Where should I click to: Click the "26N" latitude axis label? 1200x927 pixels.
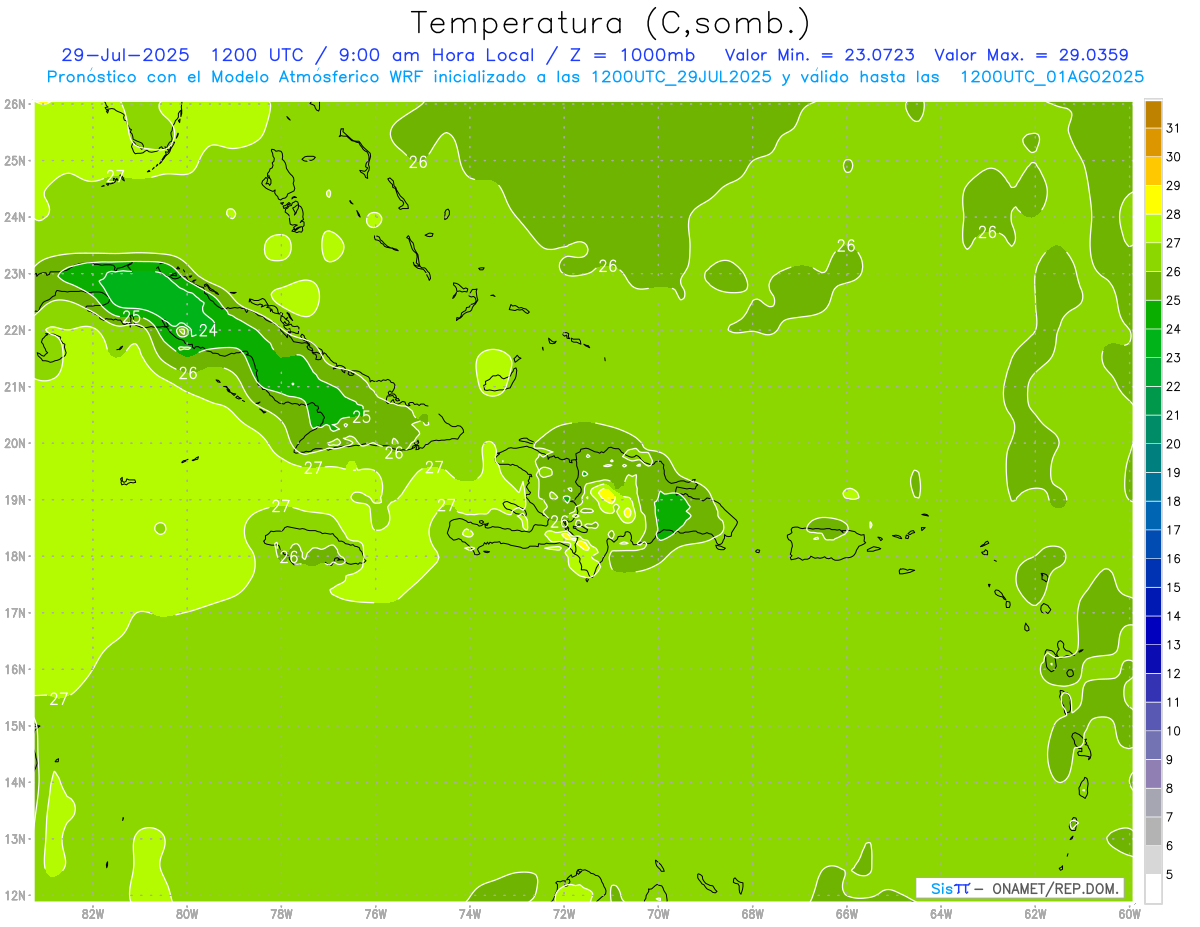coord(14,104)
